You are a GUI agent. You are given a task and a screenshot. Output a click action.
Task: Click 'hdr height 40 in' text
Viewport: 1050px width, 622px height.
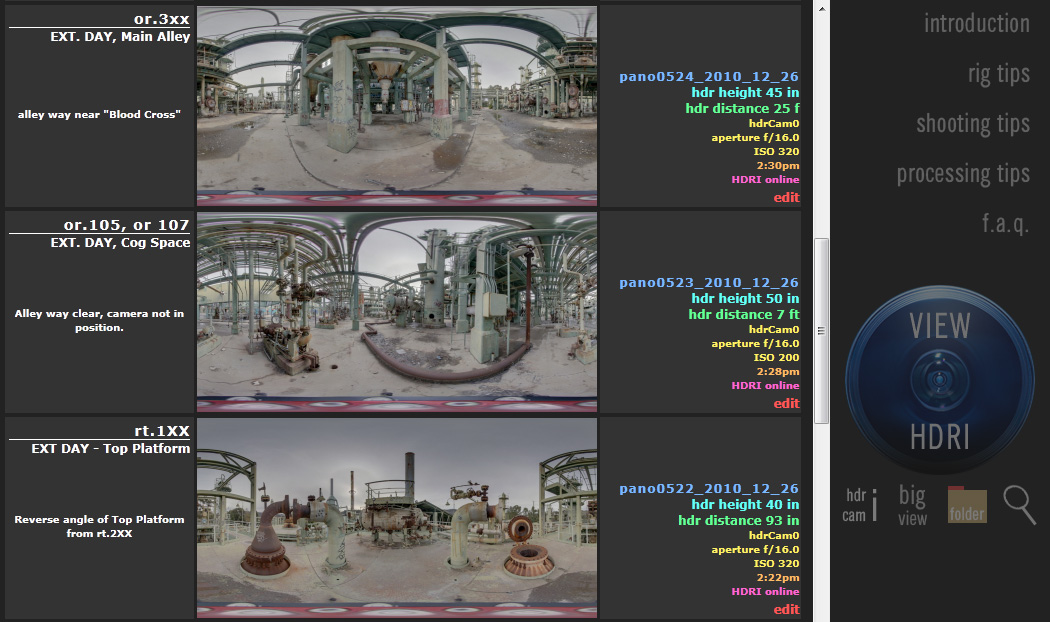[x=745, y=505]
